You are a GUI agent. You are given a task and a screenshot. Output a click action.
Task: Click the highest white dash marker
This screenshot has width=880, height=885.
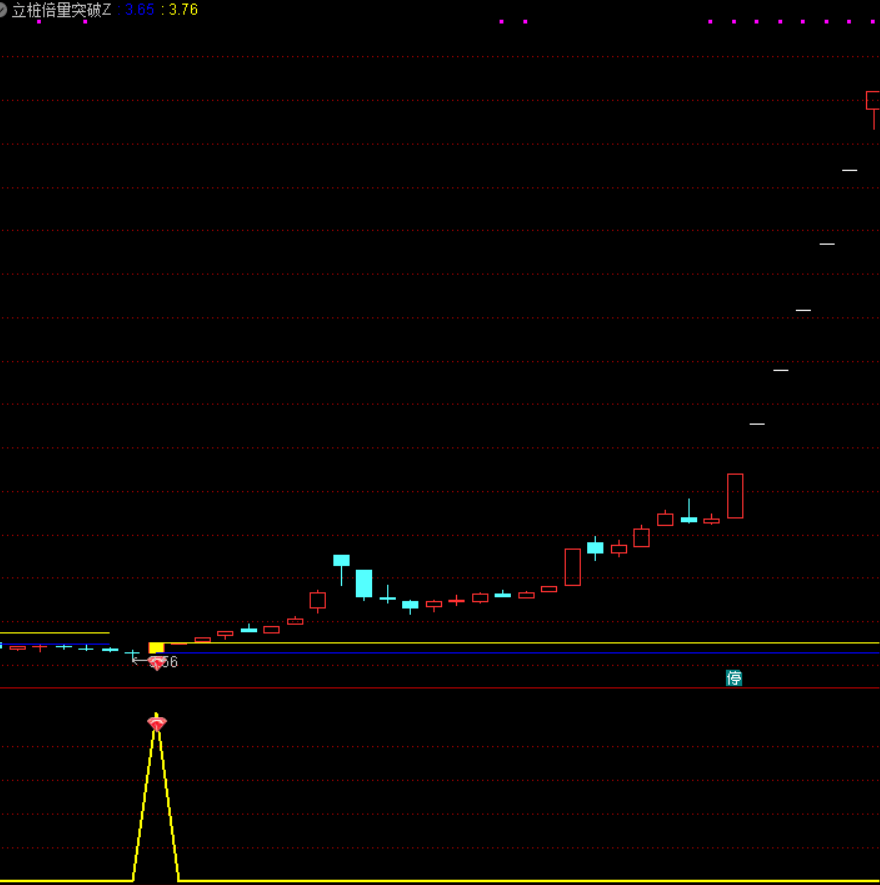849,170
